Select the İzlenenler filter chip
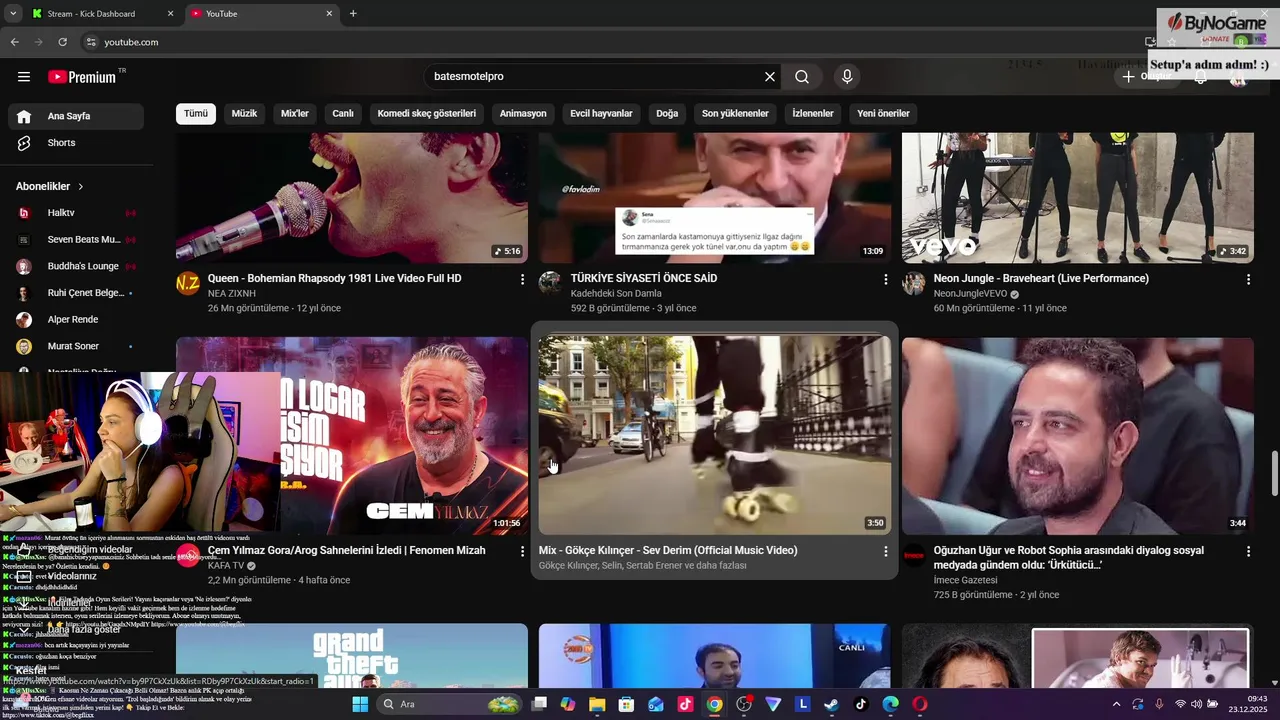This screenshot has width=1280, height=720. pyautogui.click(x=813, y=114)
